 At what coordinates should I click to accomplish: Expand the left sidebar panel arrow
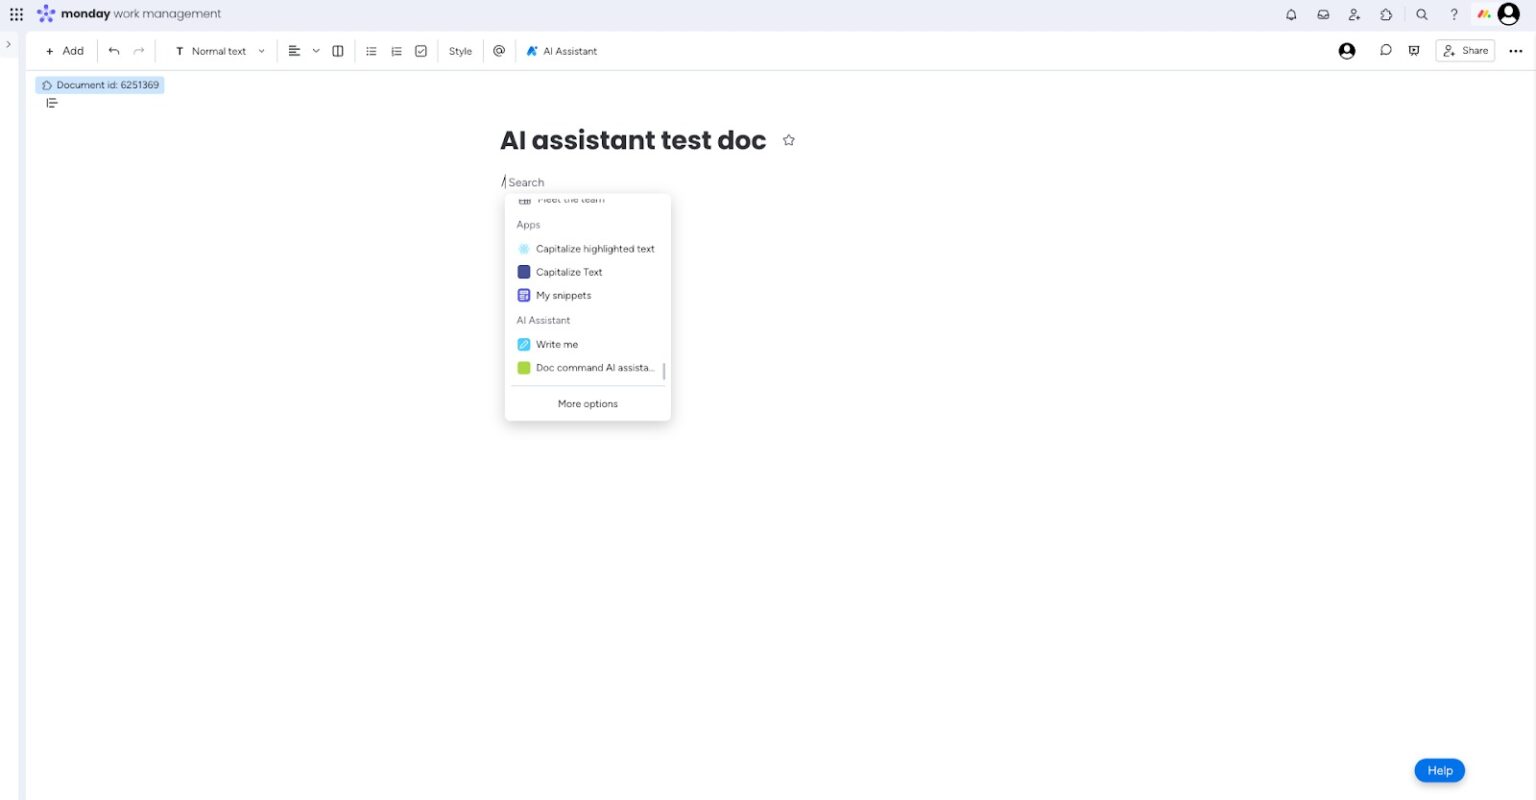tap(9, 44)
